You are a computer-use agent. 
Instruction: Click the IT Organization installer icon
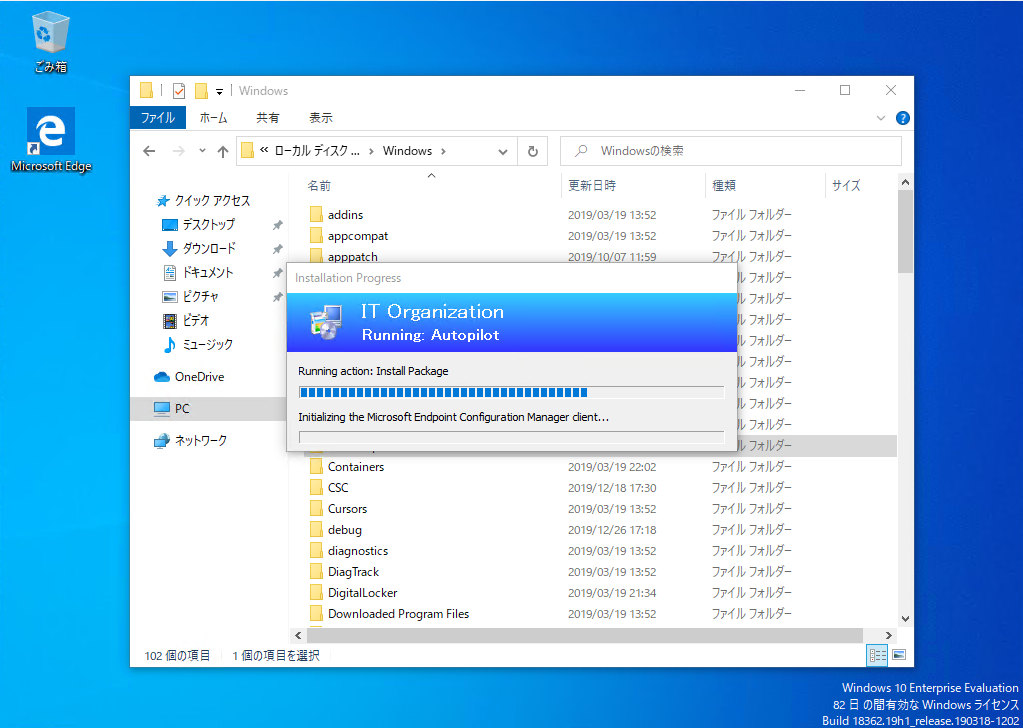pos(324,322)
